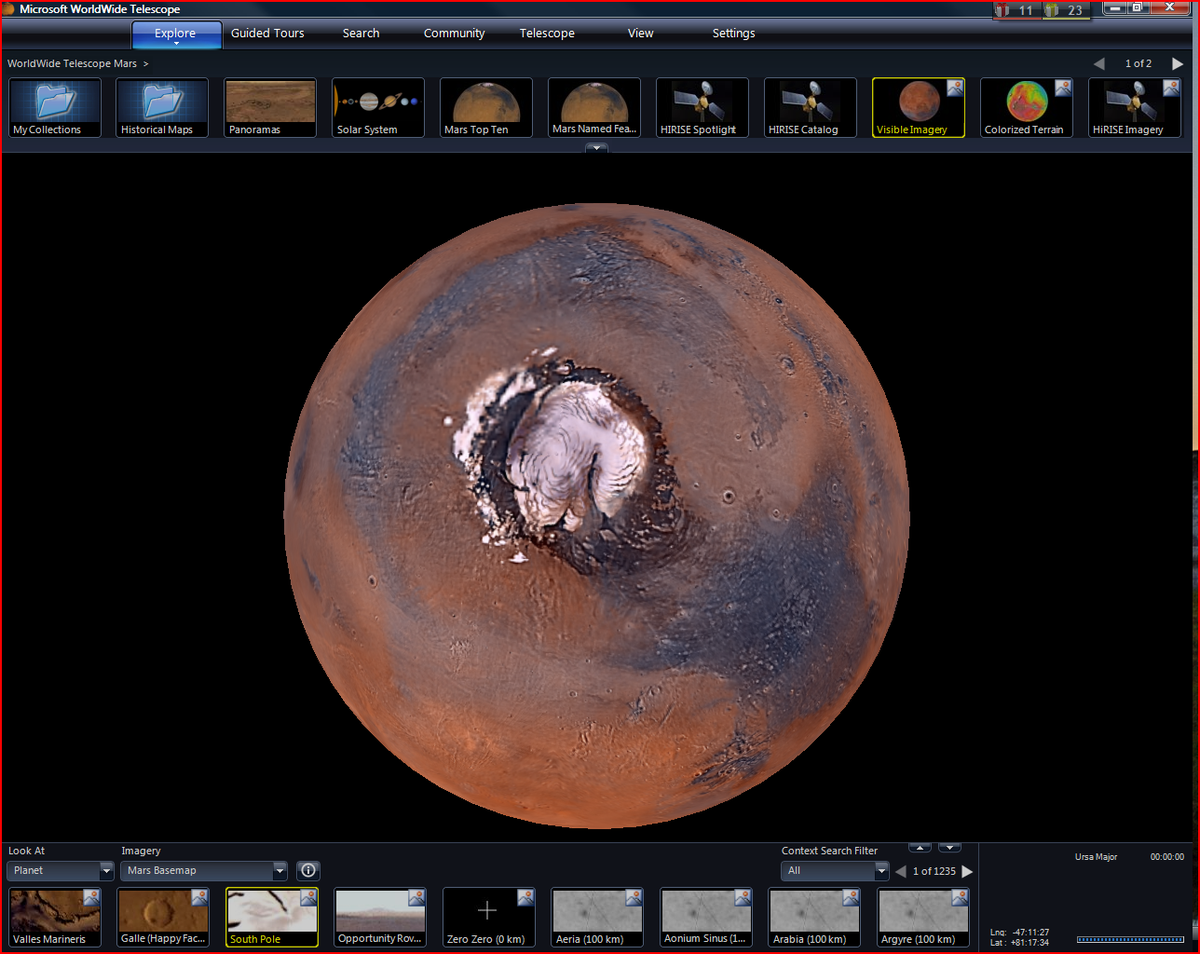Open the Historical Maps collection icon
Screen dimensions: 1200x954
click(x=162, y=107)
